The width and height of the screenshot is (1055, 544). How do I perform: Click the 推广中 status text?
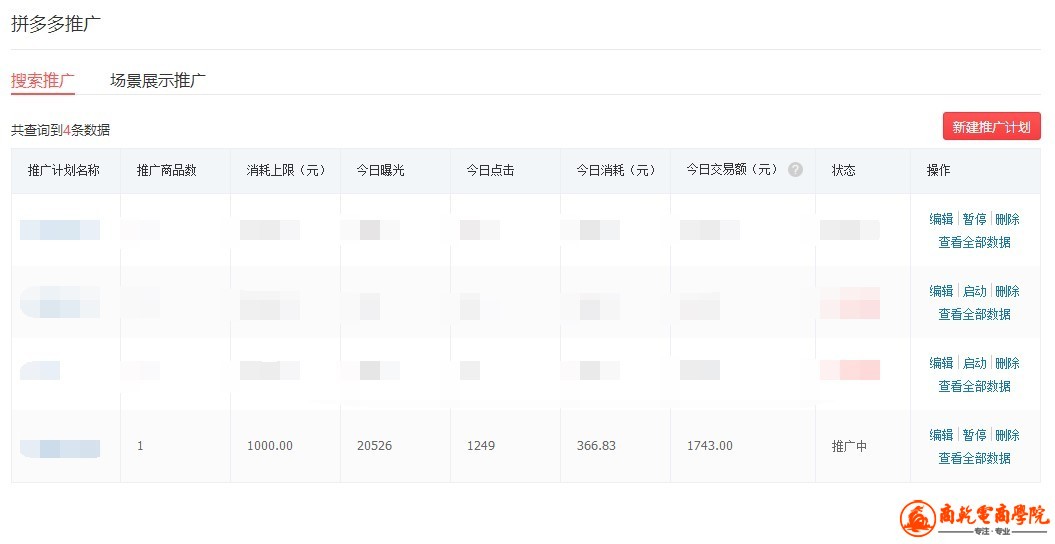[849, 446]
